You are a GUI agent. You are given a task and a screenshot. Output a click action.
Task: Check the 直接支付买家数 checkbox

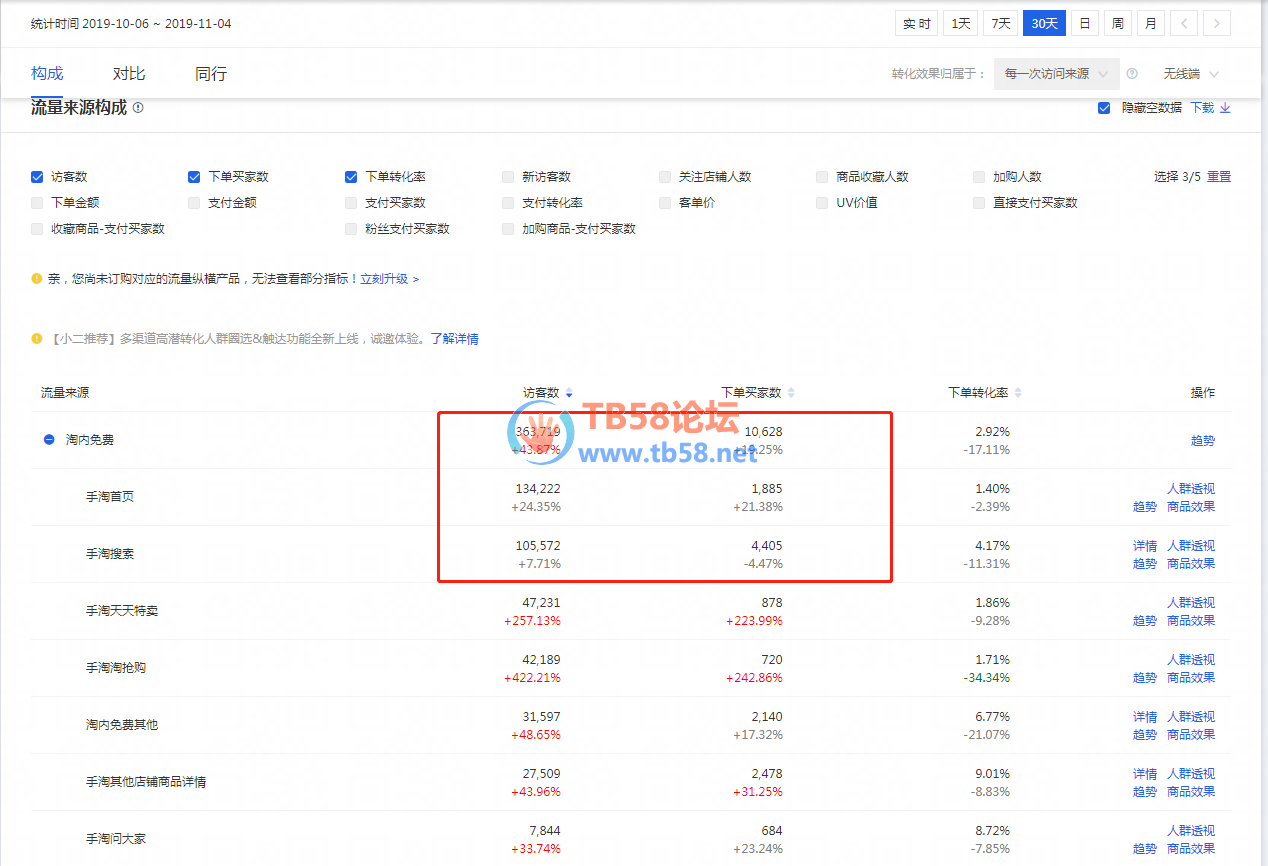tap(979, 203)
